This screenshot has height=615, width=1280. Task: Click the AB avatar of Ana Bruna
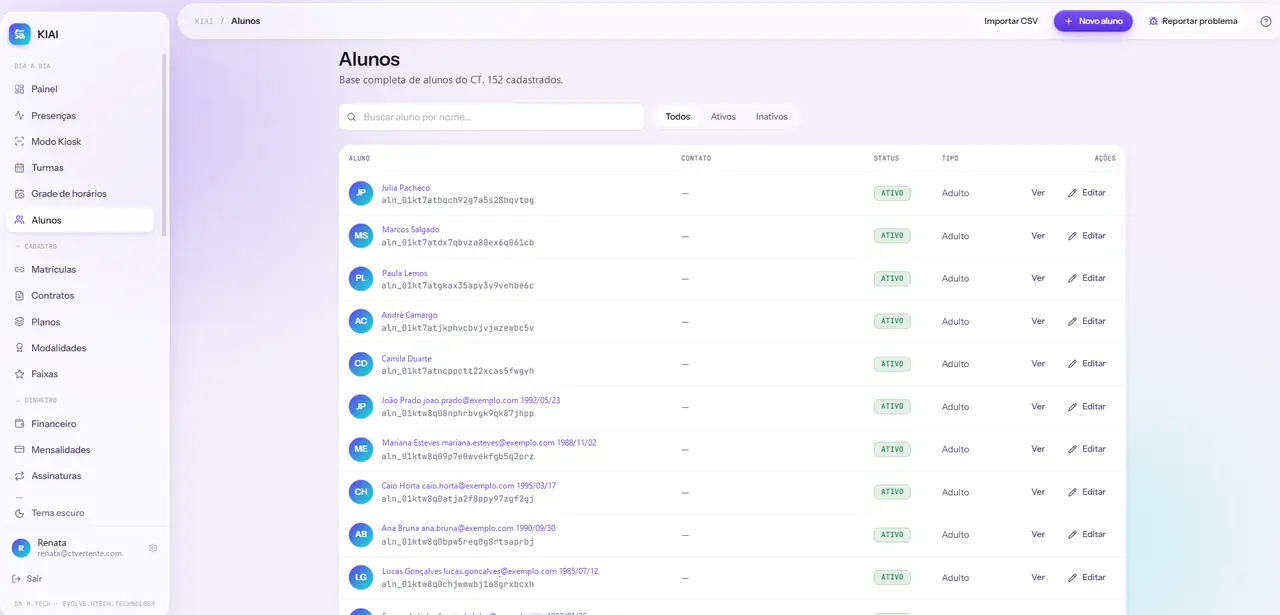(361, 535)
